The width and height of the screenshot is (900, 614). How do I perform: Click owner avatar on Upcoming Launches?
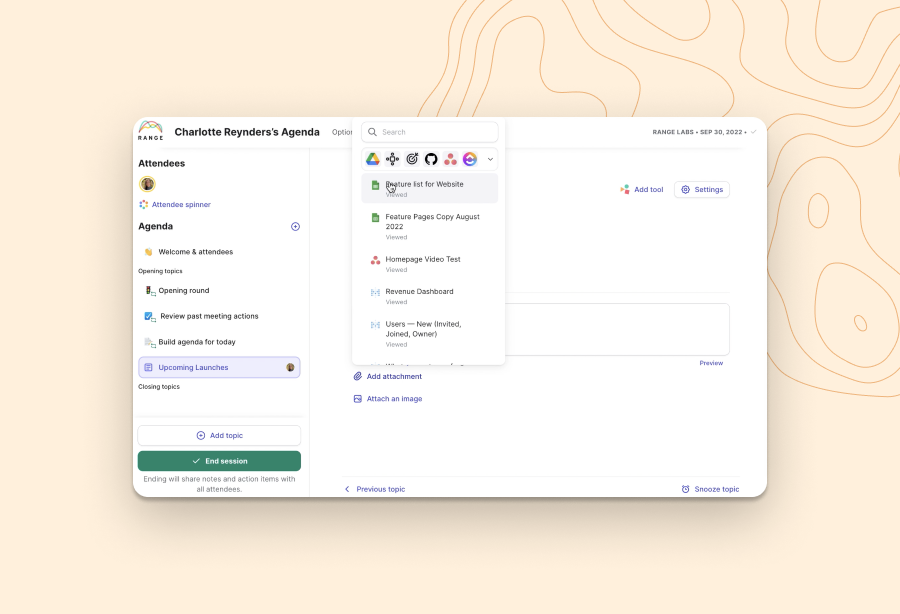coord(290,367)
